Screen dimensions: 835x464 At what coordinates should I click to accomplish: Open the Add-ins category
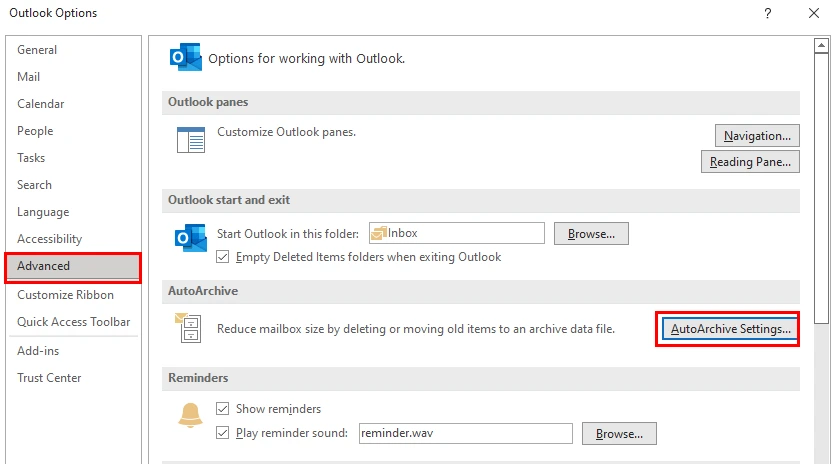pyautogui.click(x=38, y=351)
